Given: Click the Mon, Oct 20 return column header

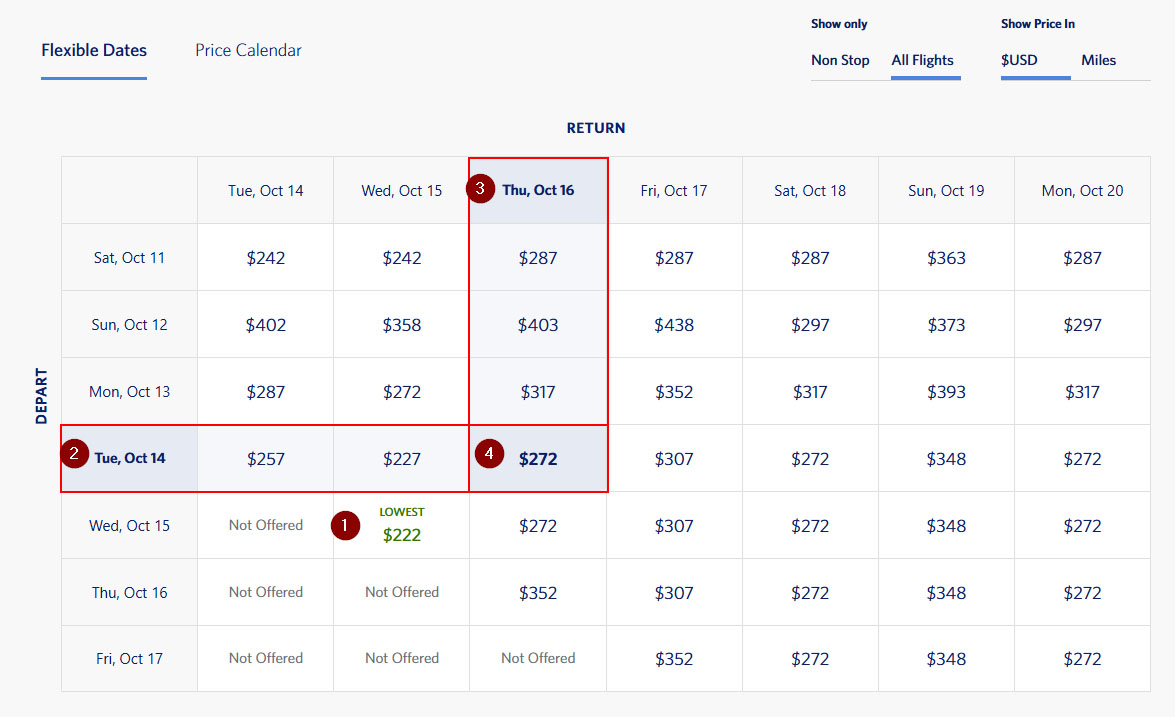Looking at the screenshot, I should click(1082, 190).
